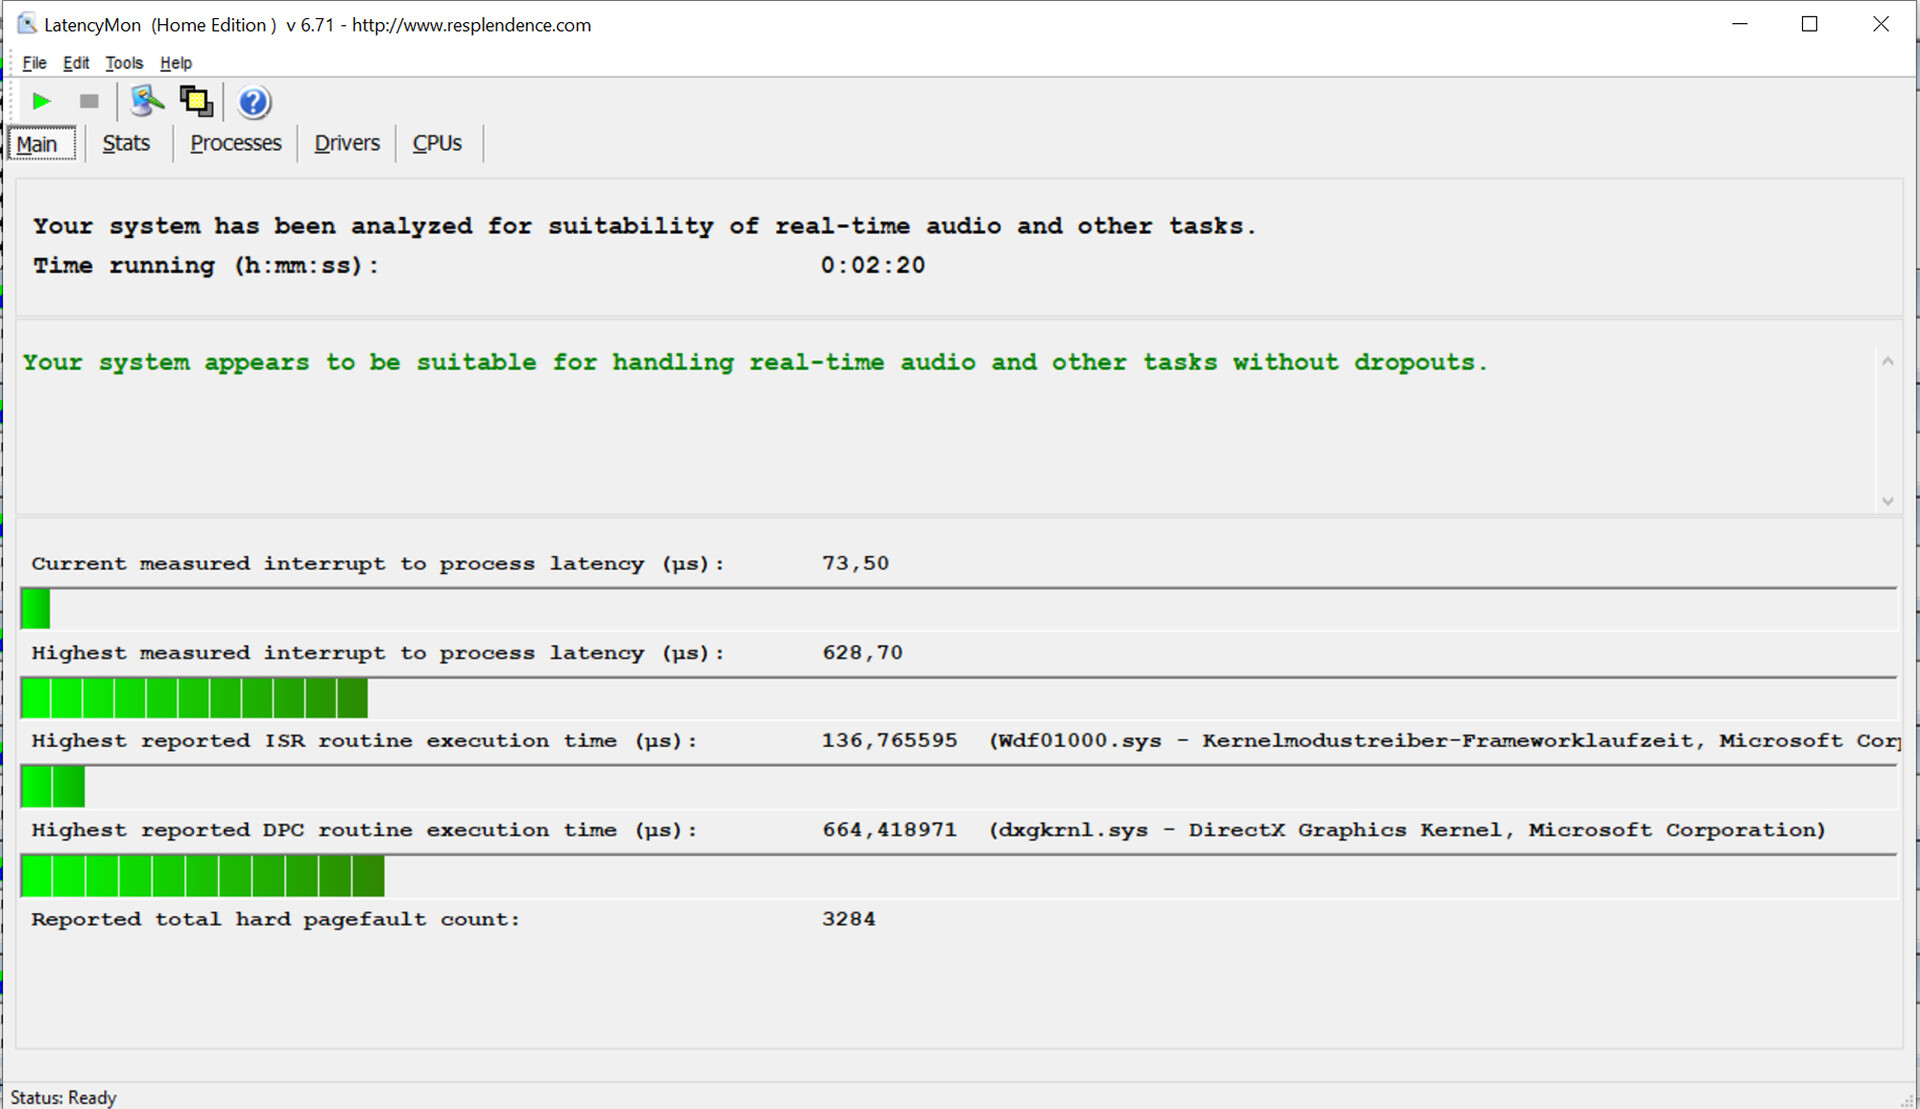The width and height of the screenshot is (1920, 1109).
Task: Show the CPUs tab
Action: coord(437,143)
